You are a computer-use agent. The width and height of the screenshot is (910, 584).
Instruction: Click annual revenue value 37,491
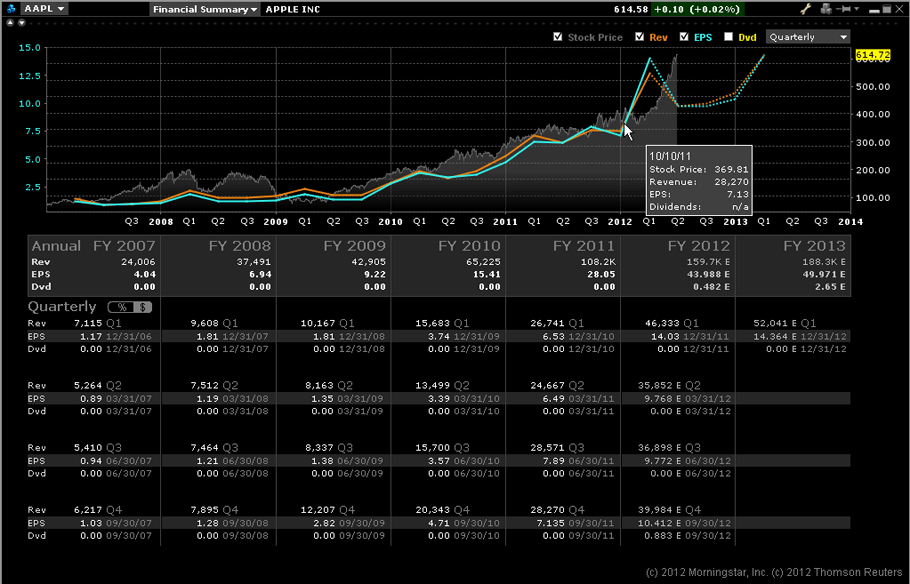click(x=254, y=262)
